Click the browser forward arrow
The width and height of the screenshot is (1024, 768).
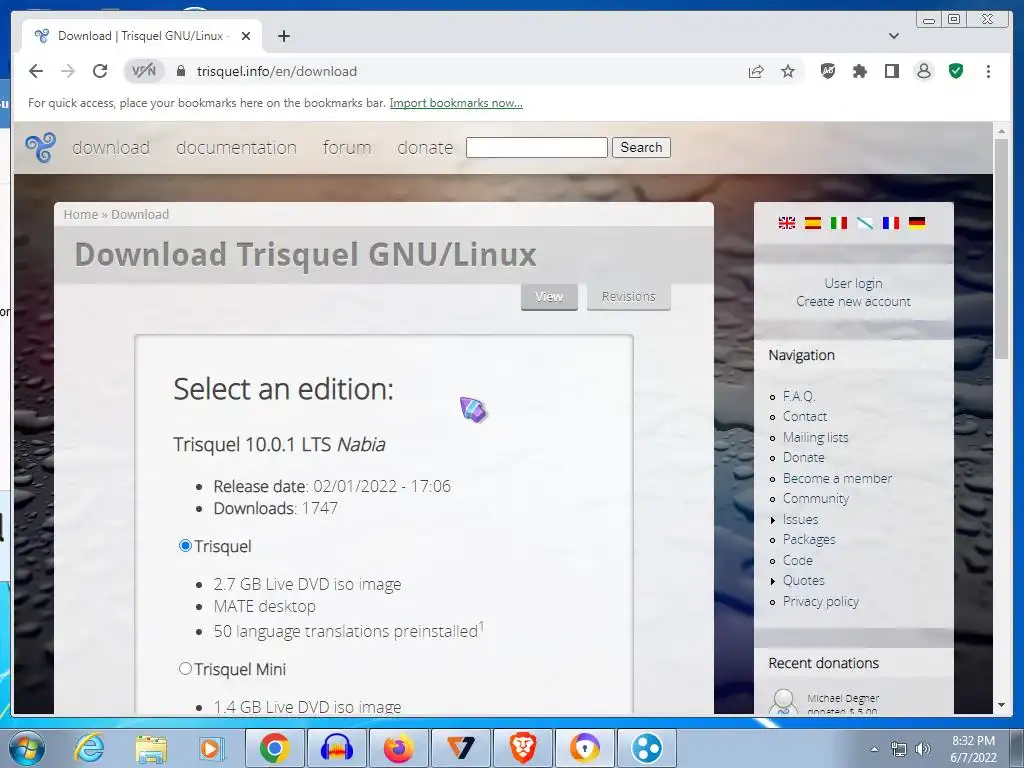coord(68,71)
